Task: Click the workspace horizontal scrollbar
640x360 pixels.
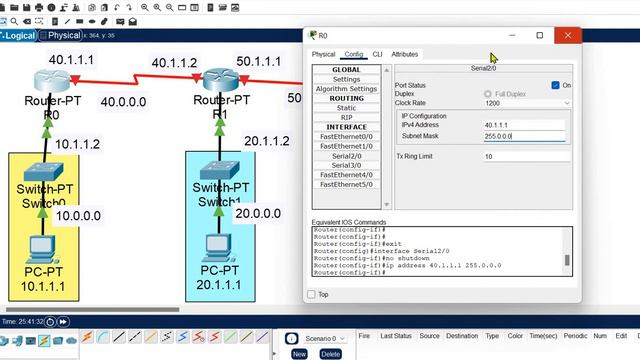Action: click(92, 309)
